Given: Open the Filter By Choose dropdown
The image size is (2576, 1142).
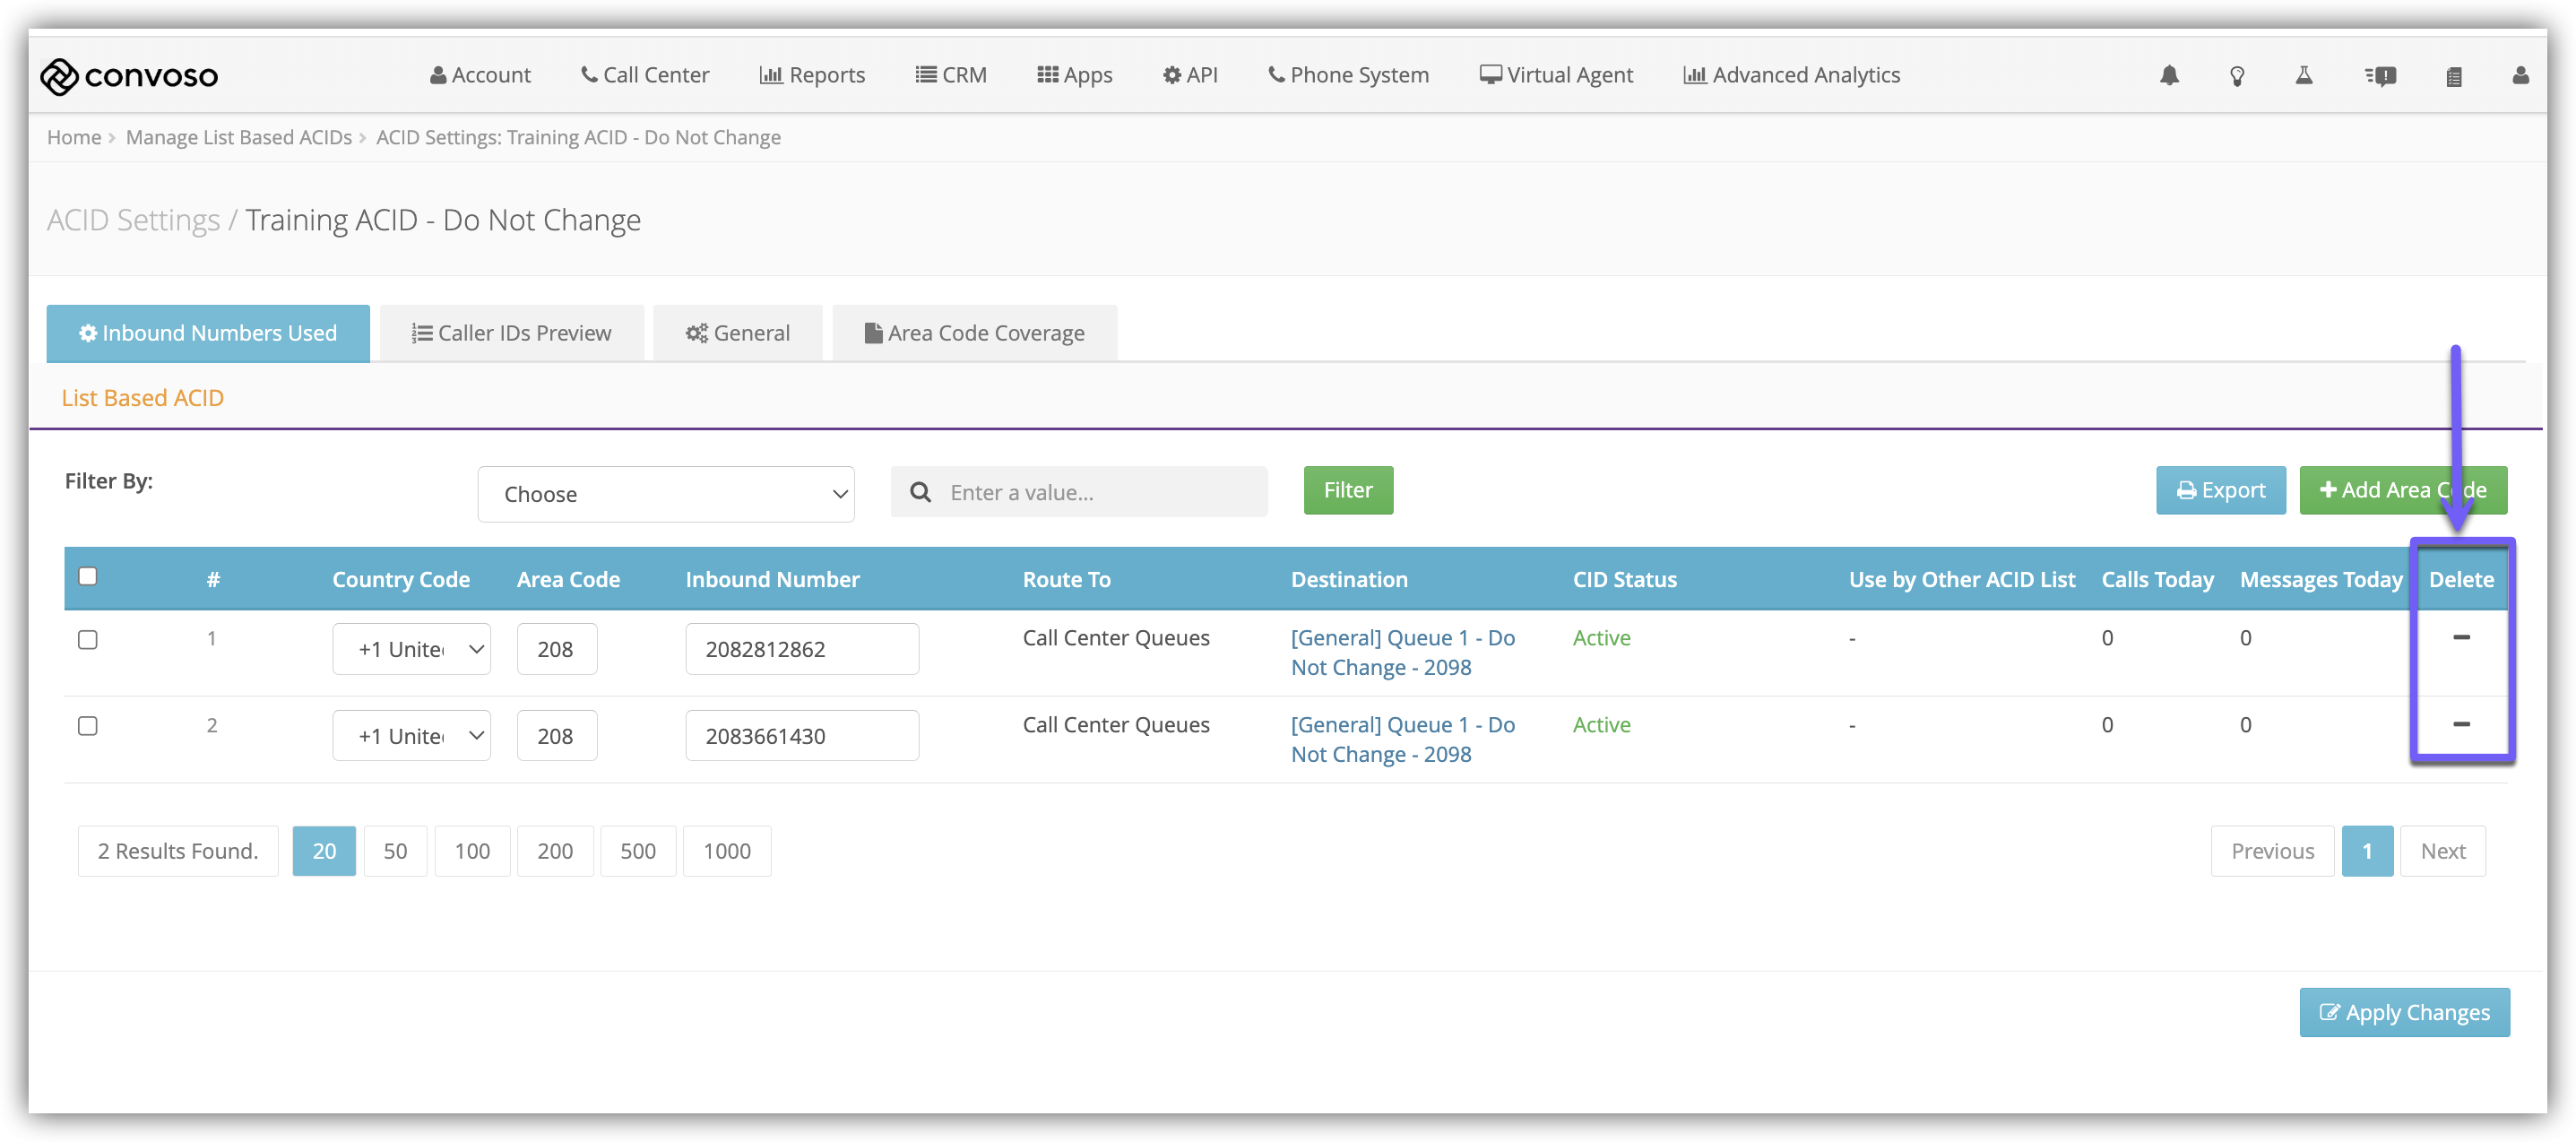Looking at the screenshot, I should (x=666, y=494).
